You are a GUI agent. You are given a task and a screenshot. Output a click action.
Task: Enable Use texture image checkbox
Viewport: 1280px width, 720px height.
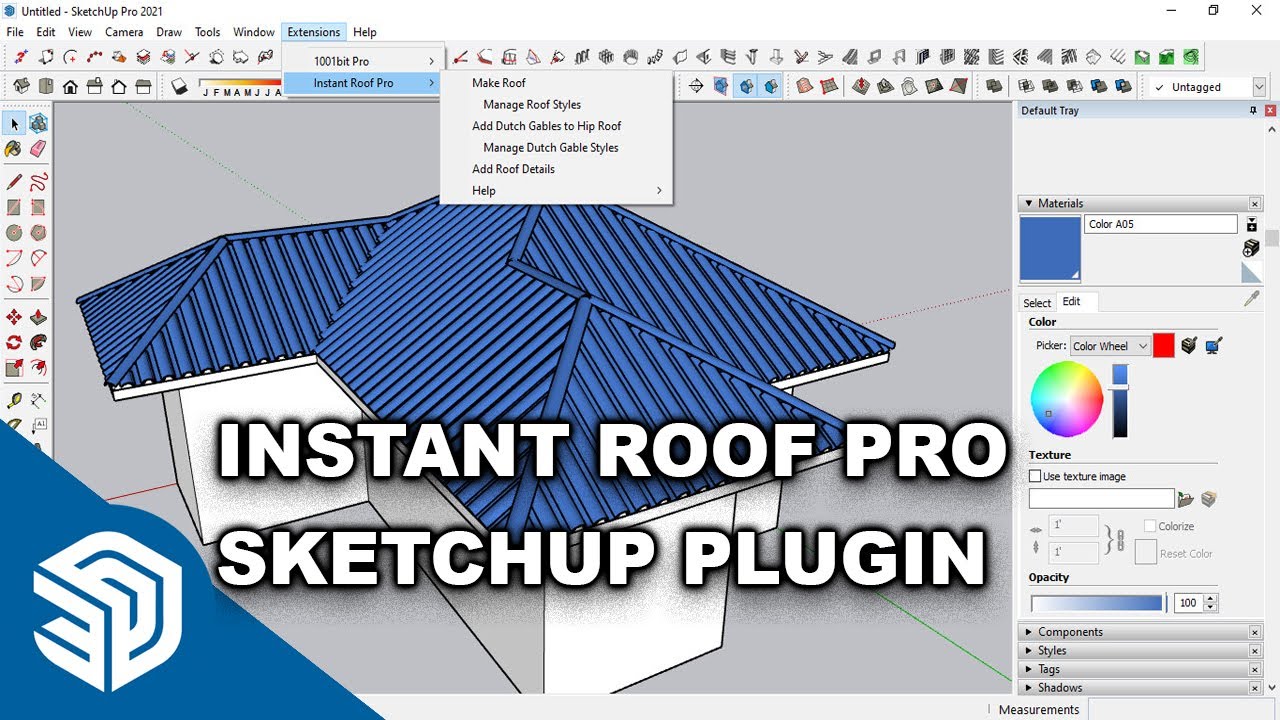click(x=1035, y=476)
